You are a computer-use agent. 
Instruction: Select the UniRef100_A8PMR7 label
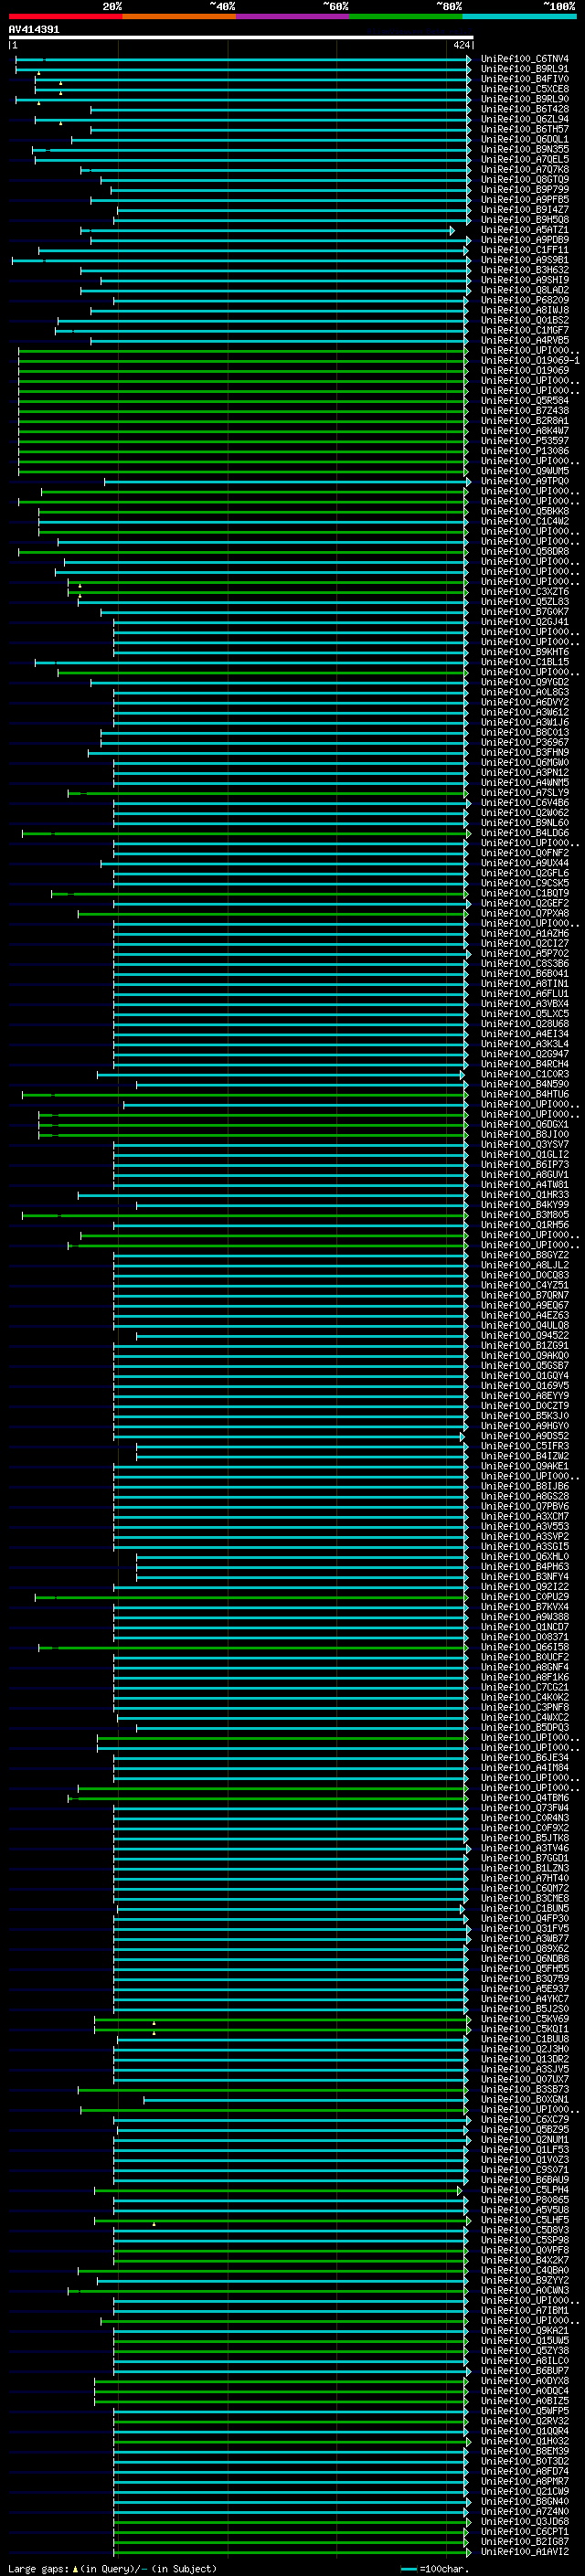pyautogui.click(x=525, y=2482)
